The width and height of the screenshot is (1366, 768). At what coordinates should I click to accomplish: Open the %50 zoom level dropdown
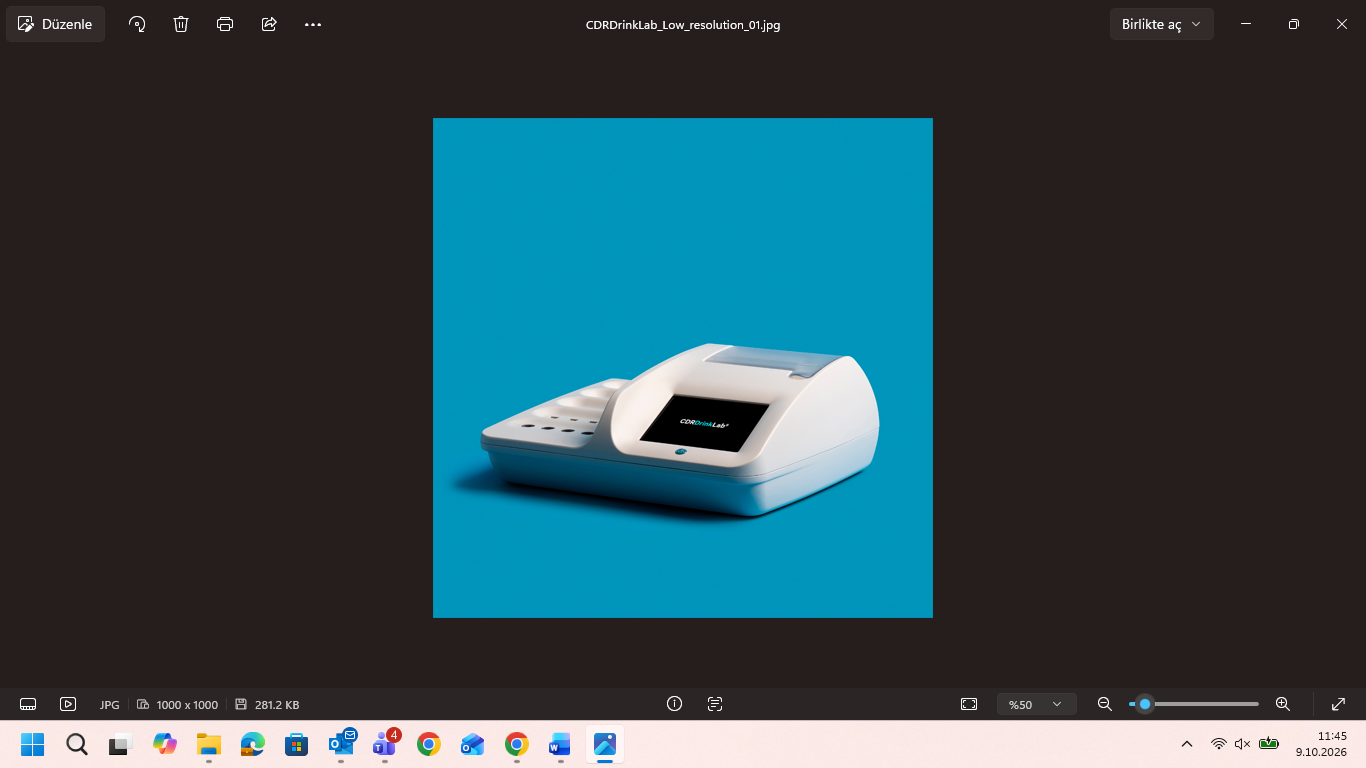tap(1036, 704)
